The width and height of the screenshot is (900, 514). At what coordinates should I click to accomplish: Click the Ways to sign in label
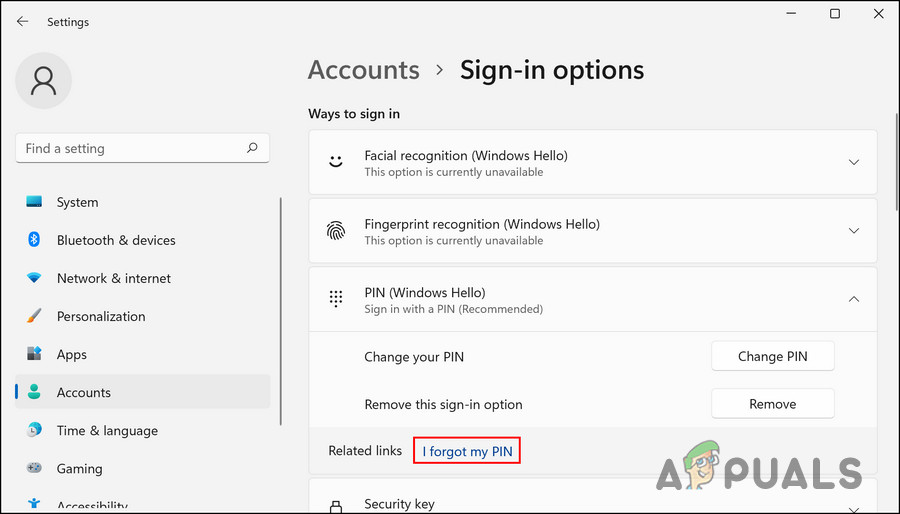354,114
